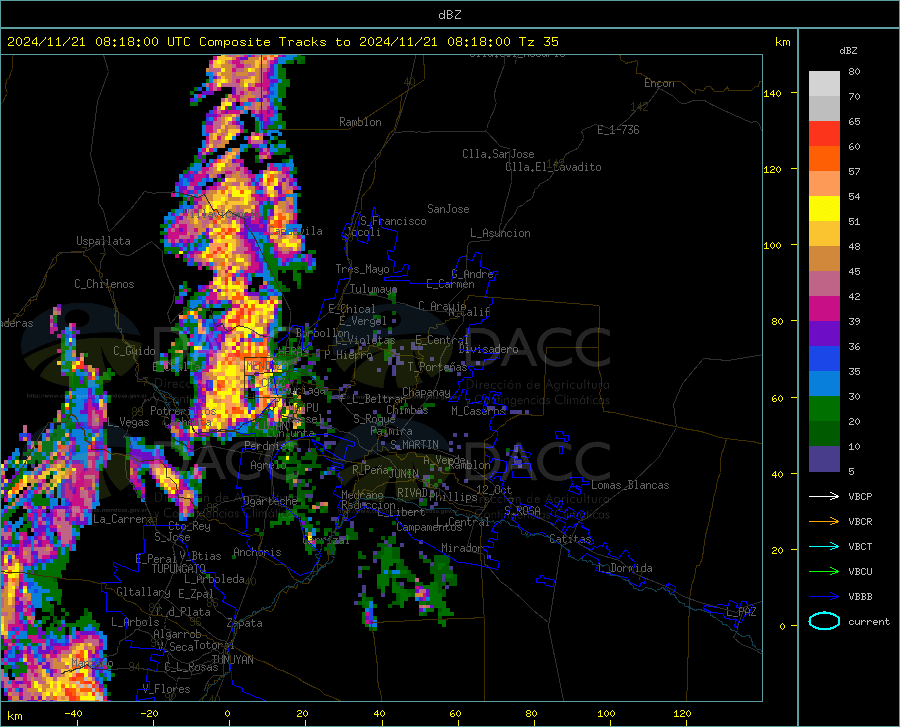
Task: Click the 'Tres_Mayo' map label
Action: tap(362, 269)
